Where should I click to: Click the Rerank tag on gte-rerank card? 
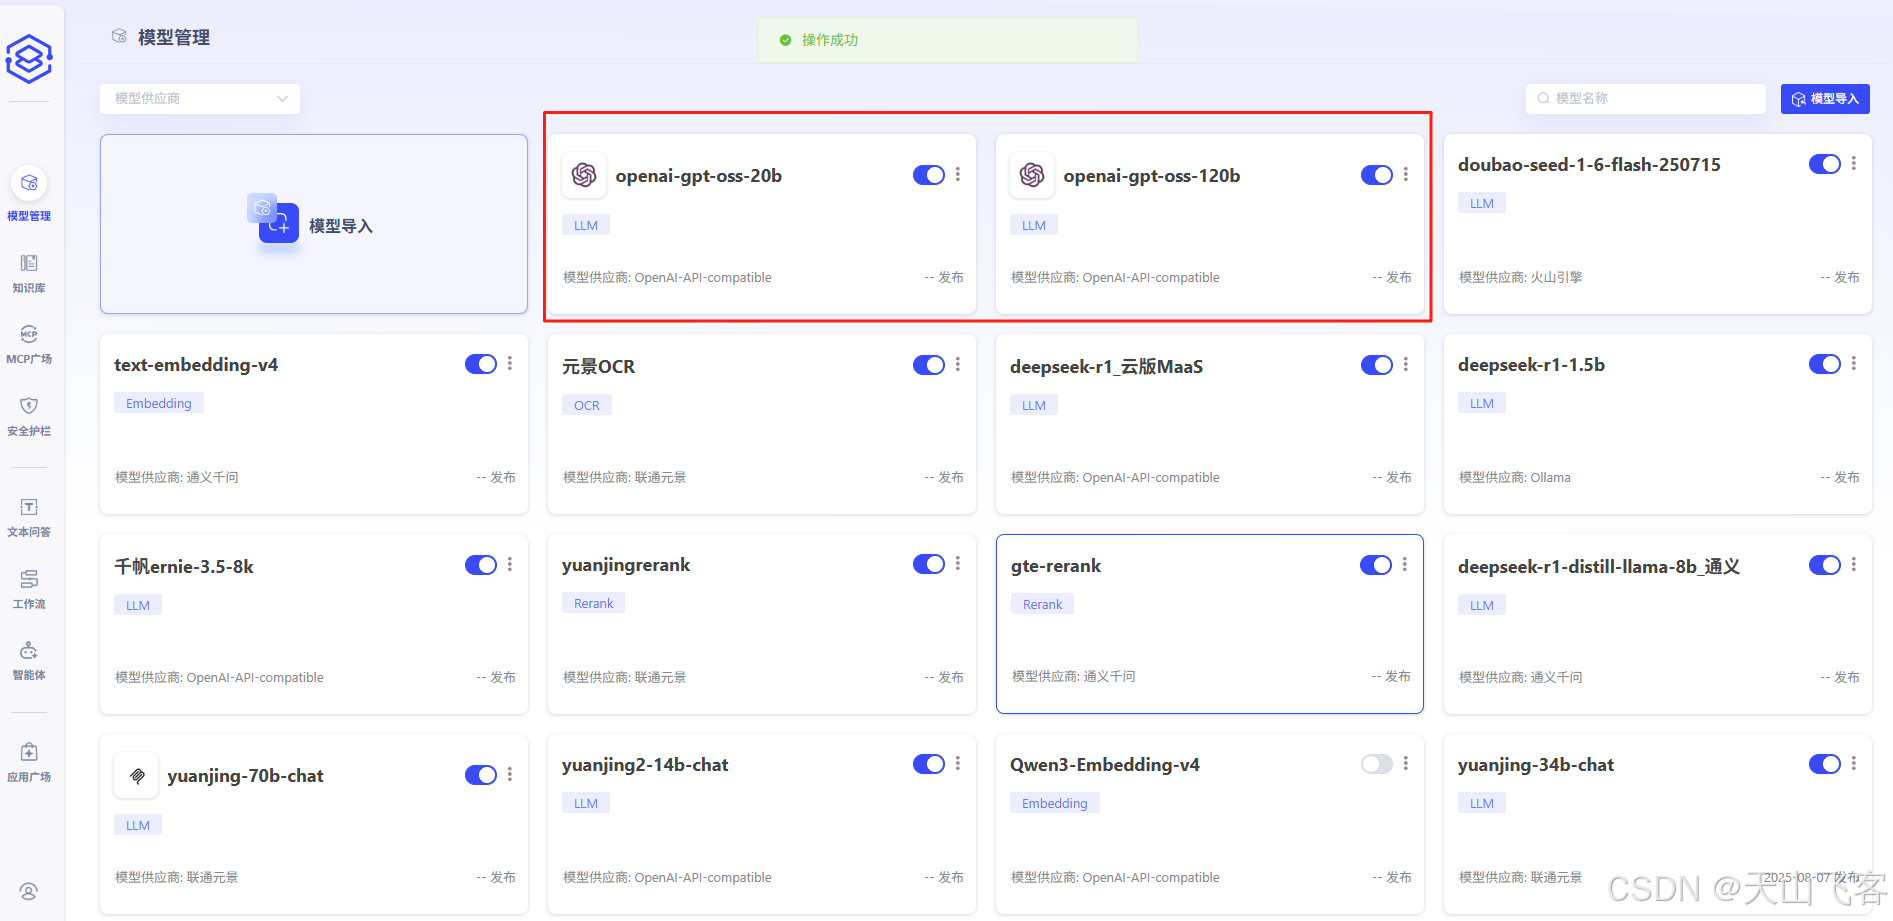pyautogui.click(x=1043, y=604)
